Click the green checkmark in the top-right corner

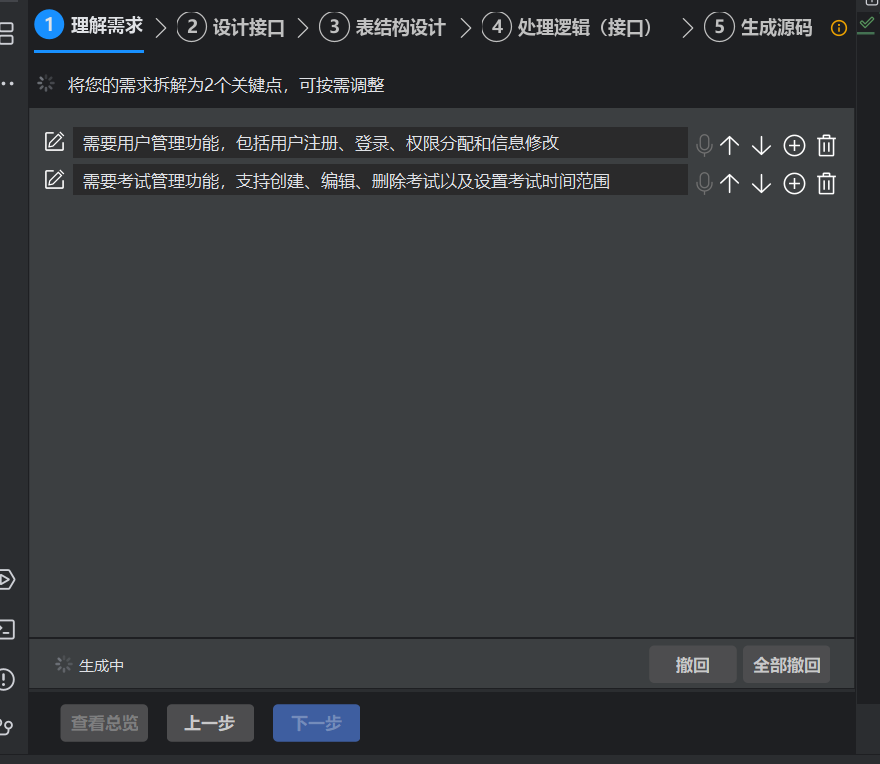[x=865, y=24]
